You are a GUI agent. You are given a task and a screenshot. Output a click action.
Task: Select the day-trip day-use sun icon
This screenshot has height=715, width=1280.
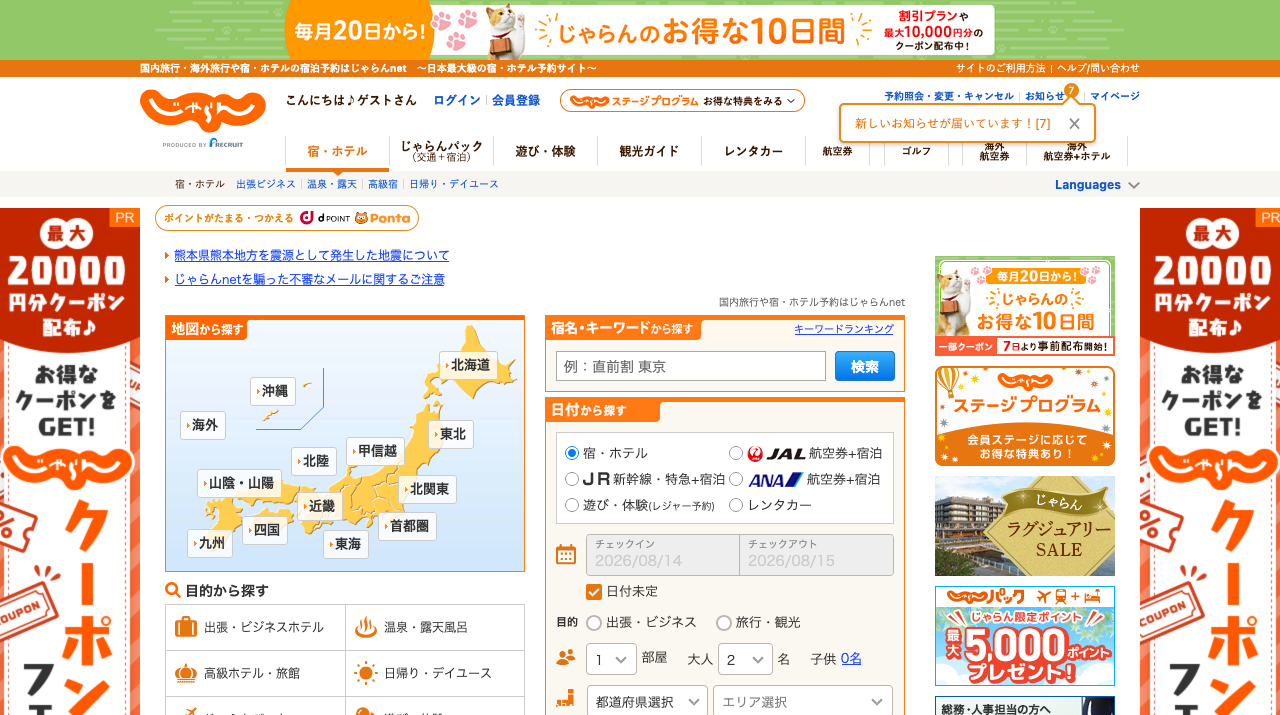click(366, 673)
